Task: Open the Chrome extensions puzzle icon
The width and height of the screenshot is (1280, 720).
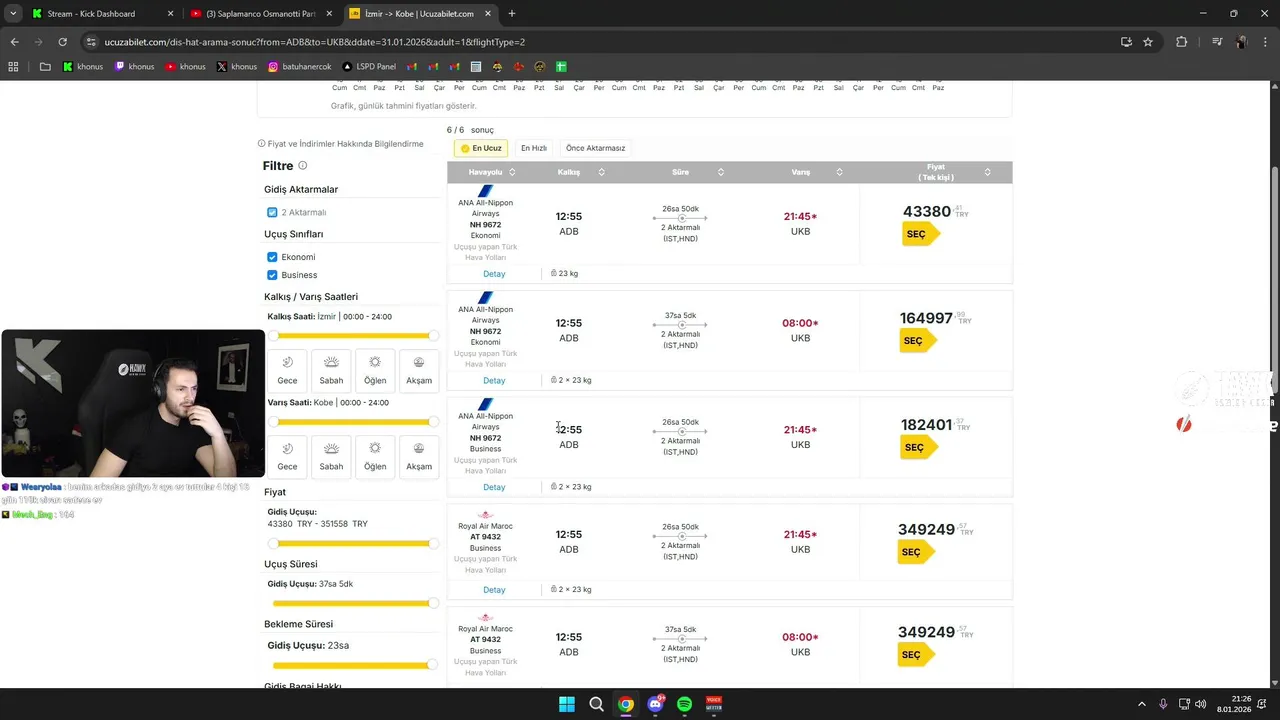Action: pos(1182,42)
